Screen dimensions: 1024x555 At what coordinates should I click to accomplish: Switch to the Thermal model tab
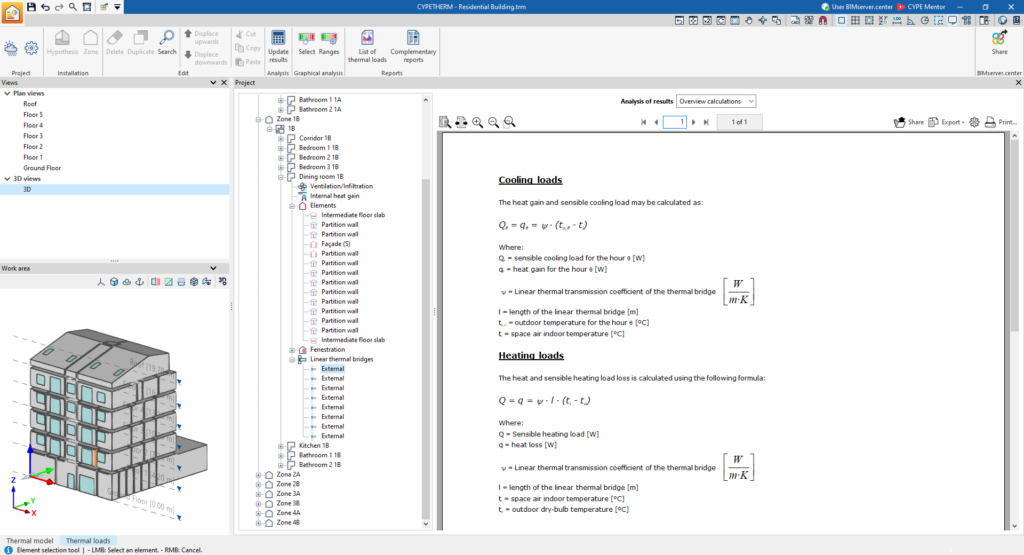tap(29, 541)
